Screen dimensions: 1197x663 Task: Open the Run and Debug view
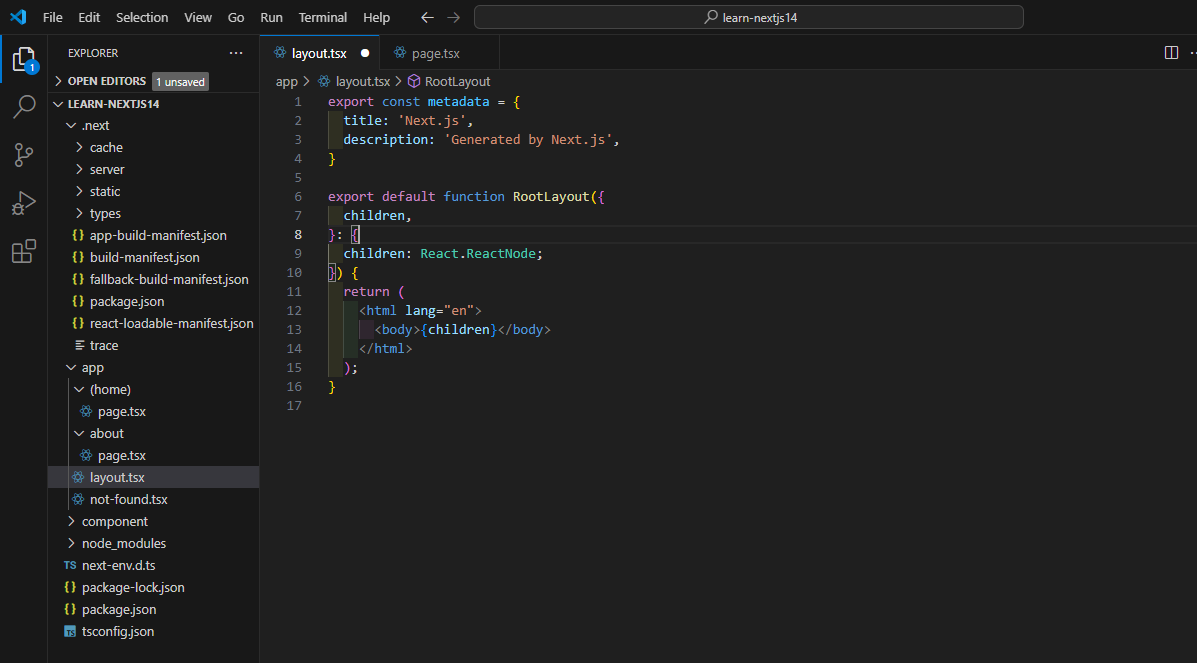tap(24, 203)
